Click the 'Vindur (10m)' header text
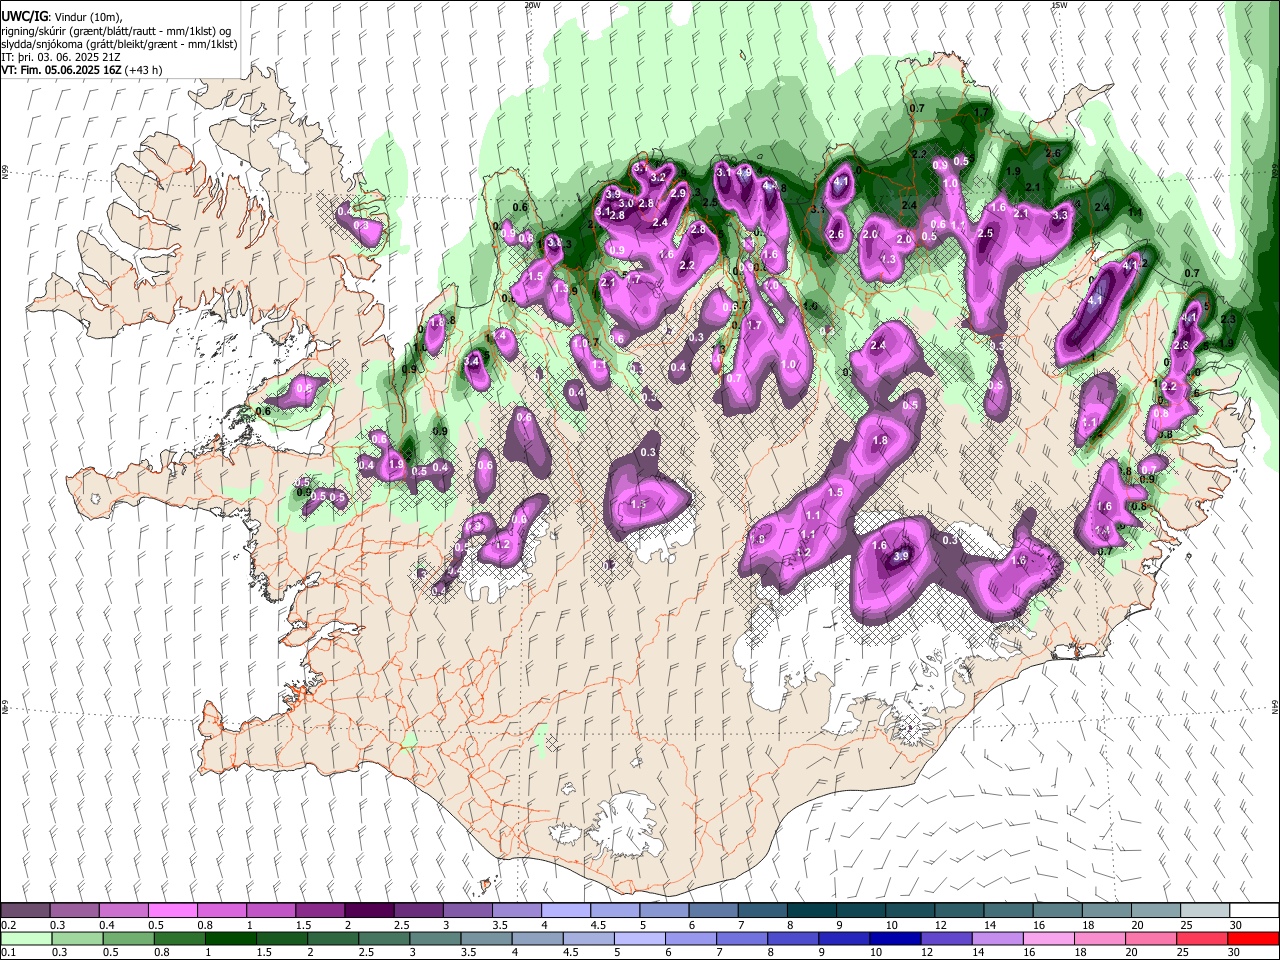 [87, 16]
